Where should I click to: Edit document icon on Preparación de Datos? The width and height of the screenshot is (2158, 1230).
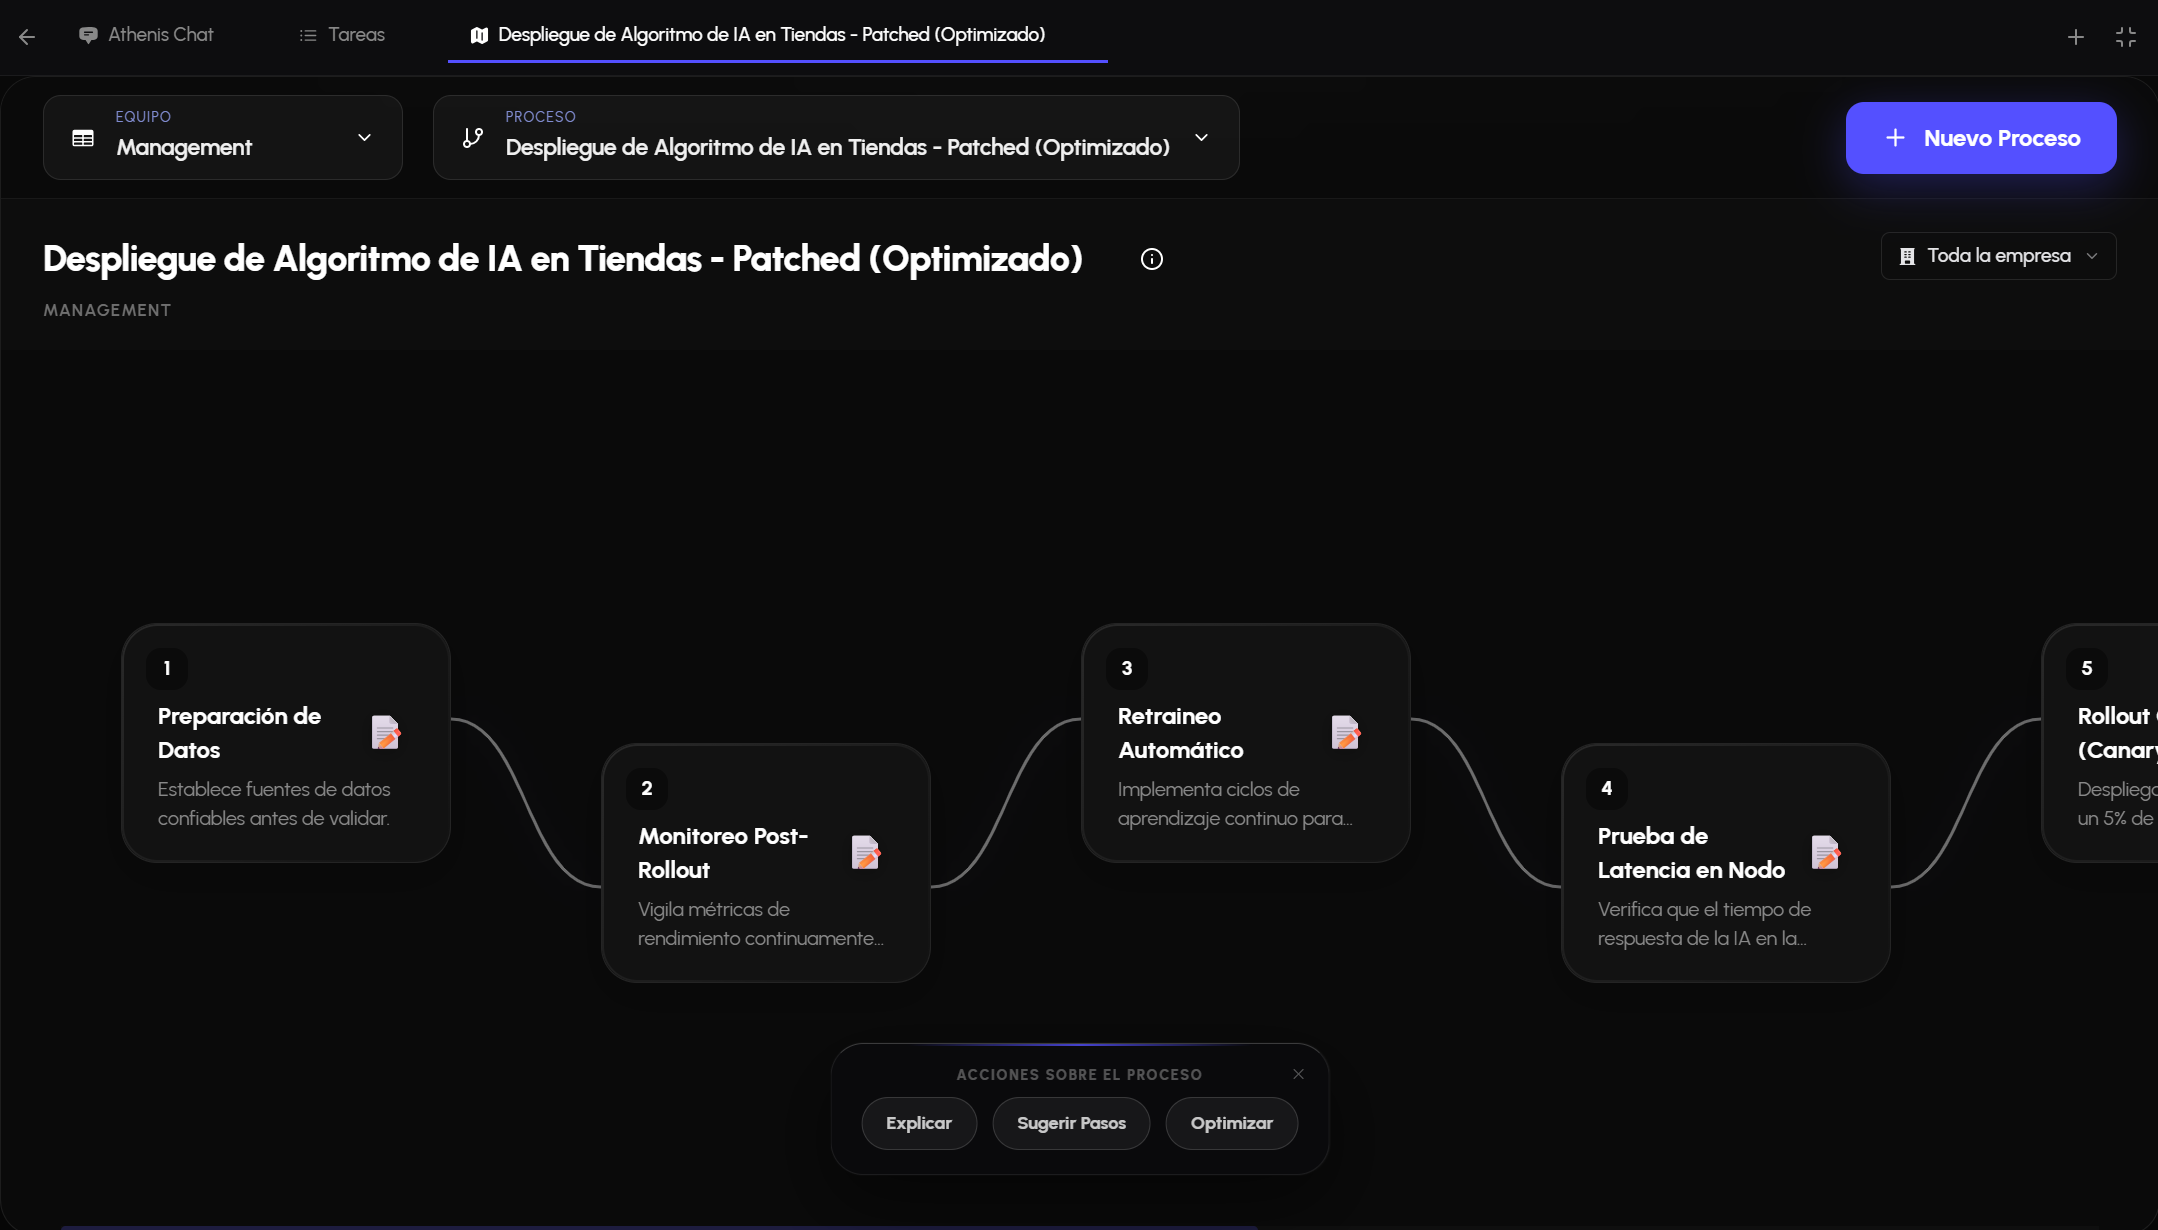(386, 733)
